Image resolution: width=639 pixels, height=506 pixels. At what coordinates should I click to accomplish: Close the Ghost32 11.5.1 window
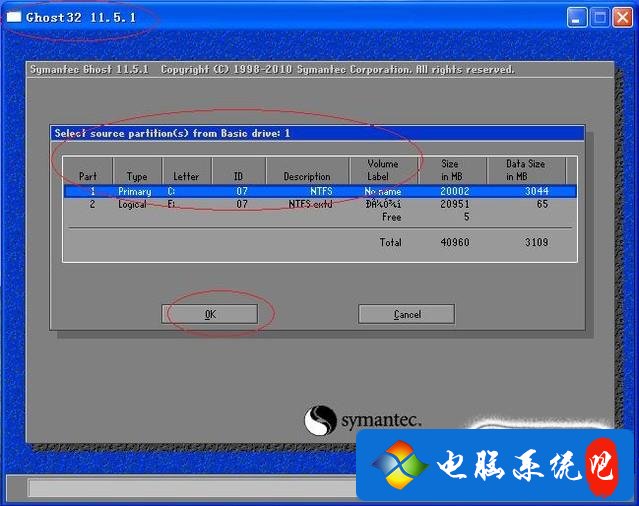[x=623, y=18]
